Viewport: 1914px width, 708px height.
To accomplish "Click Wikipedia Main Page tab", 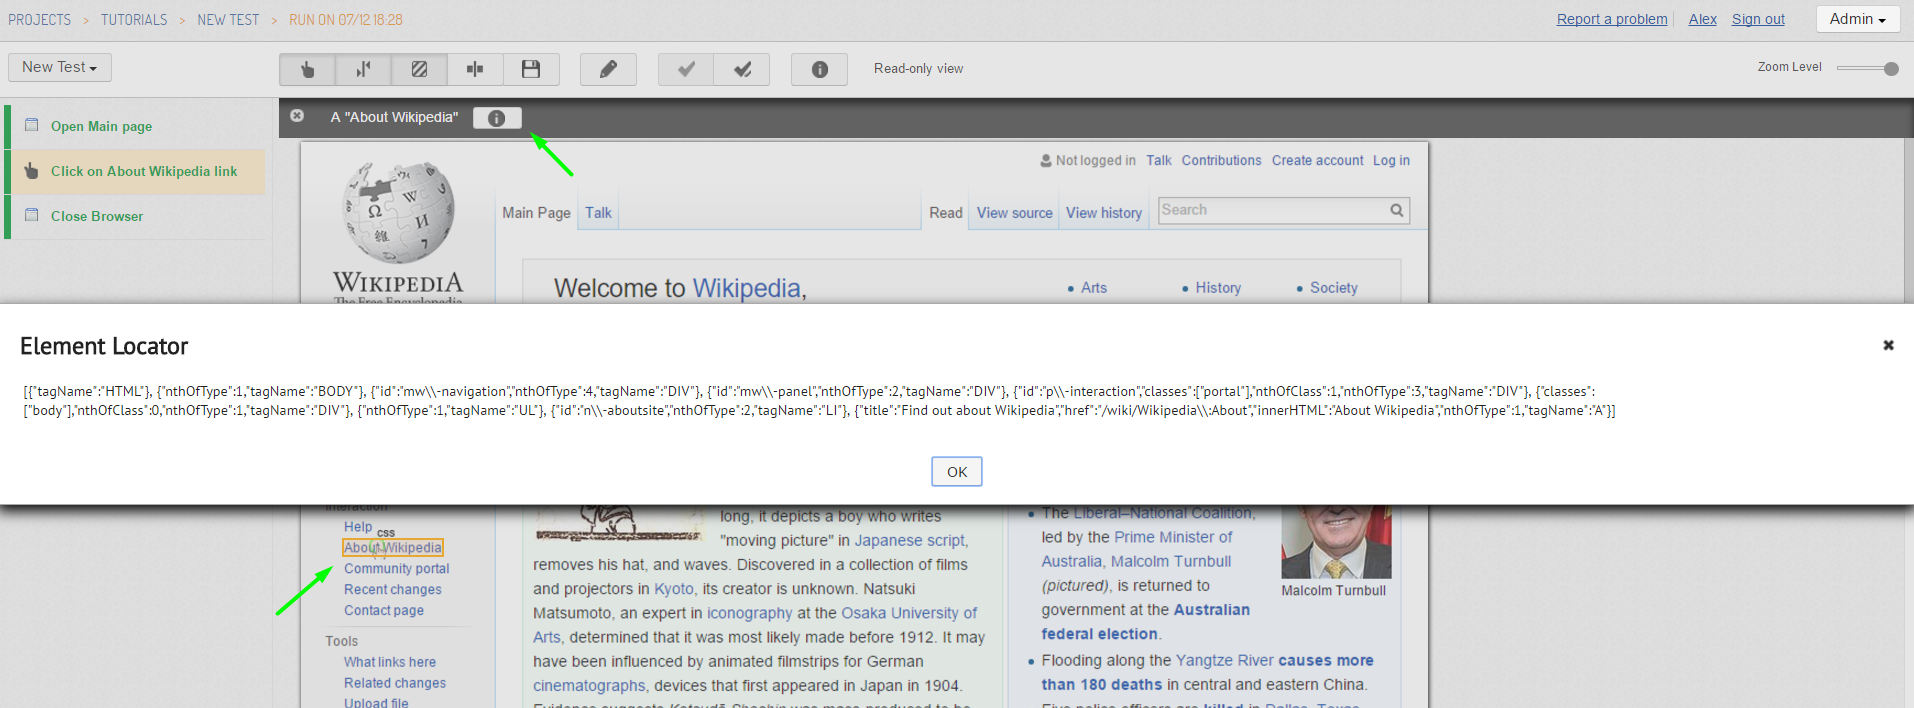I will click(536, 213).
